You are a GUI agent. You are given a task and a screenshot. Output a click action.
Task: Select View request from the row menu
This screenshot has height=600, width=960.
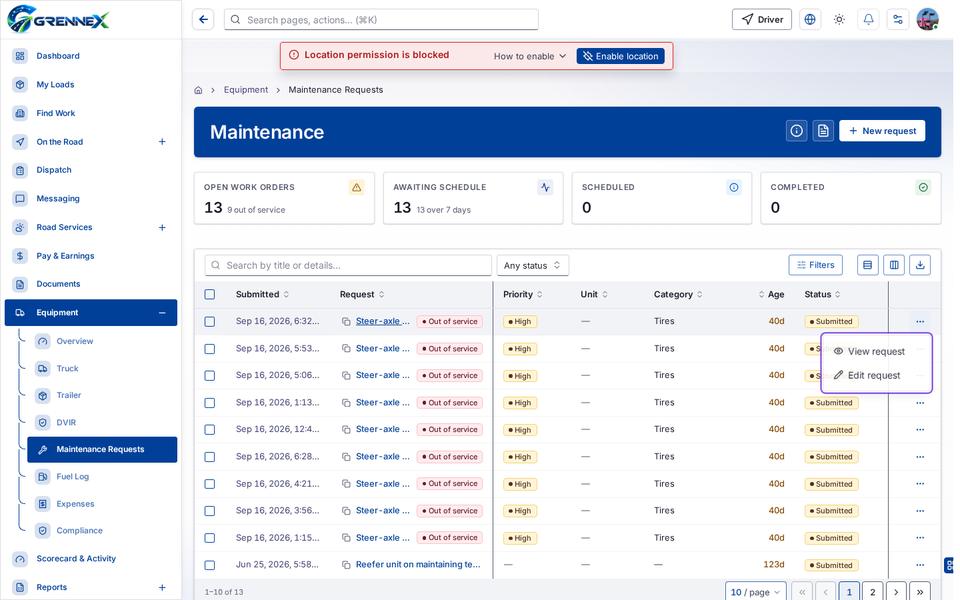pyautogui.click(x=876, y=351)
